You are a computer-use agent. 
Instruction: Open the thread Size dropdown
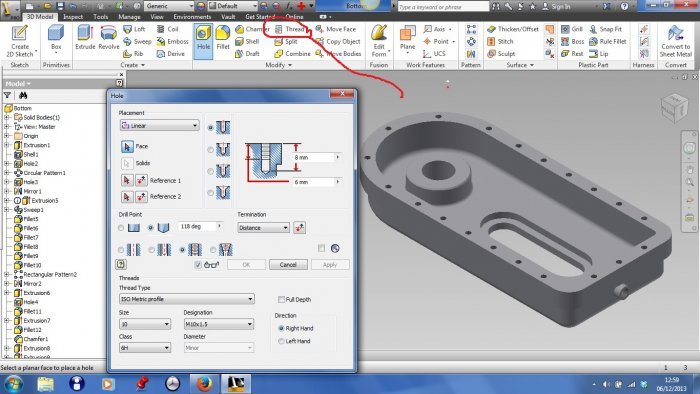coord(145,324)
